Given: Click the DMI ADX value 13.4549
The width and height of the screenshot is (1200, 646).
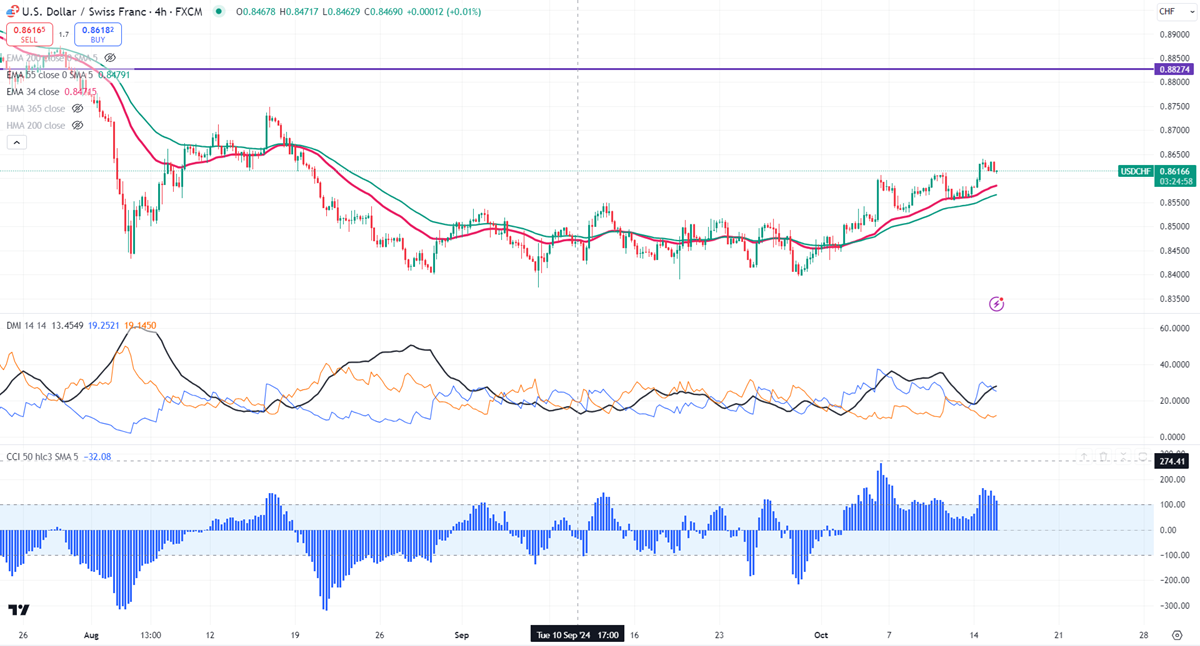Looking at the screenshot, I should [65, 325].
